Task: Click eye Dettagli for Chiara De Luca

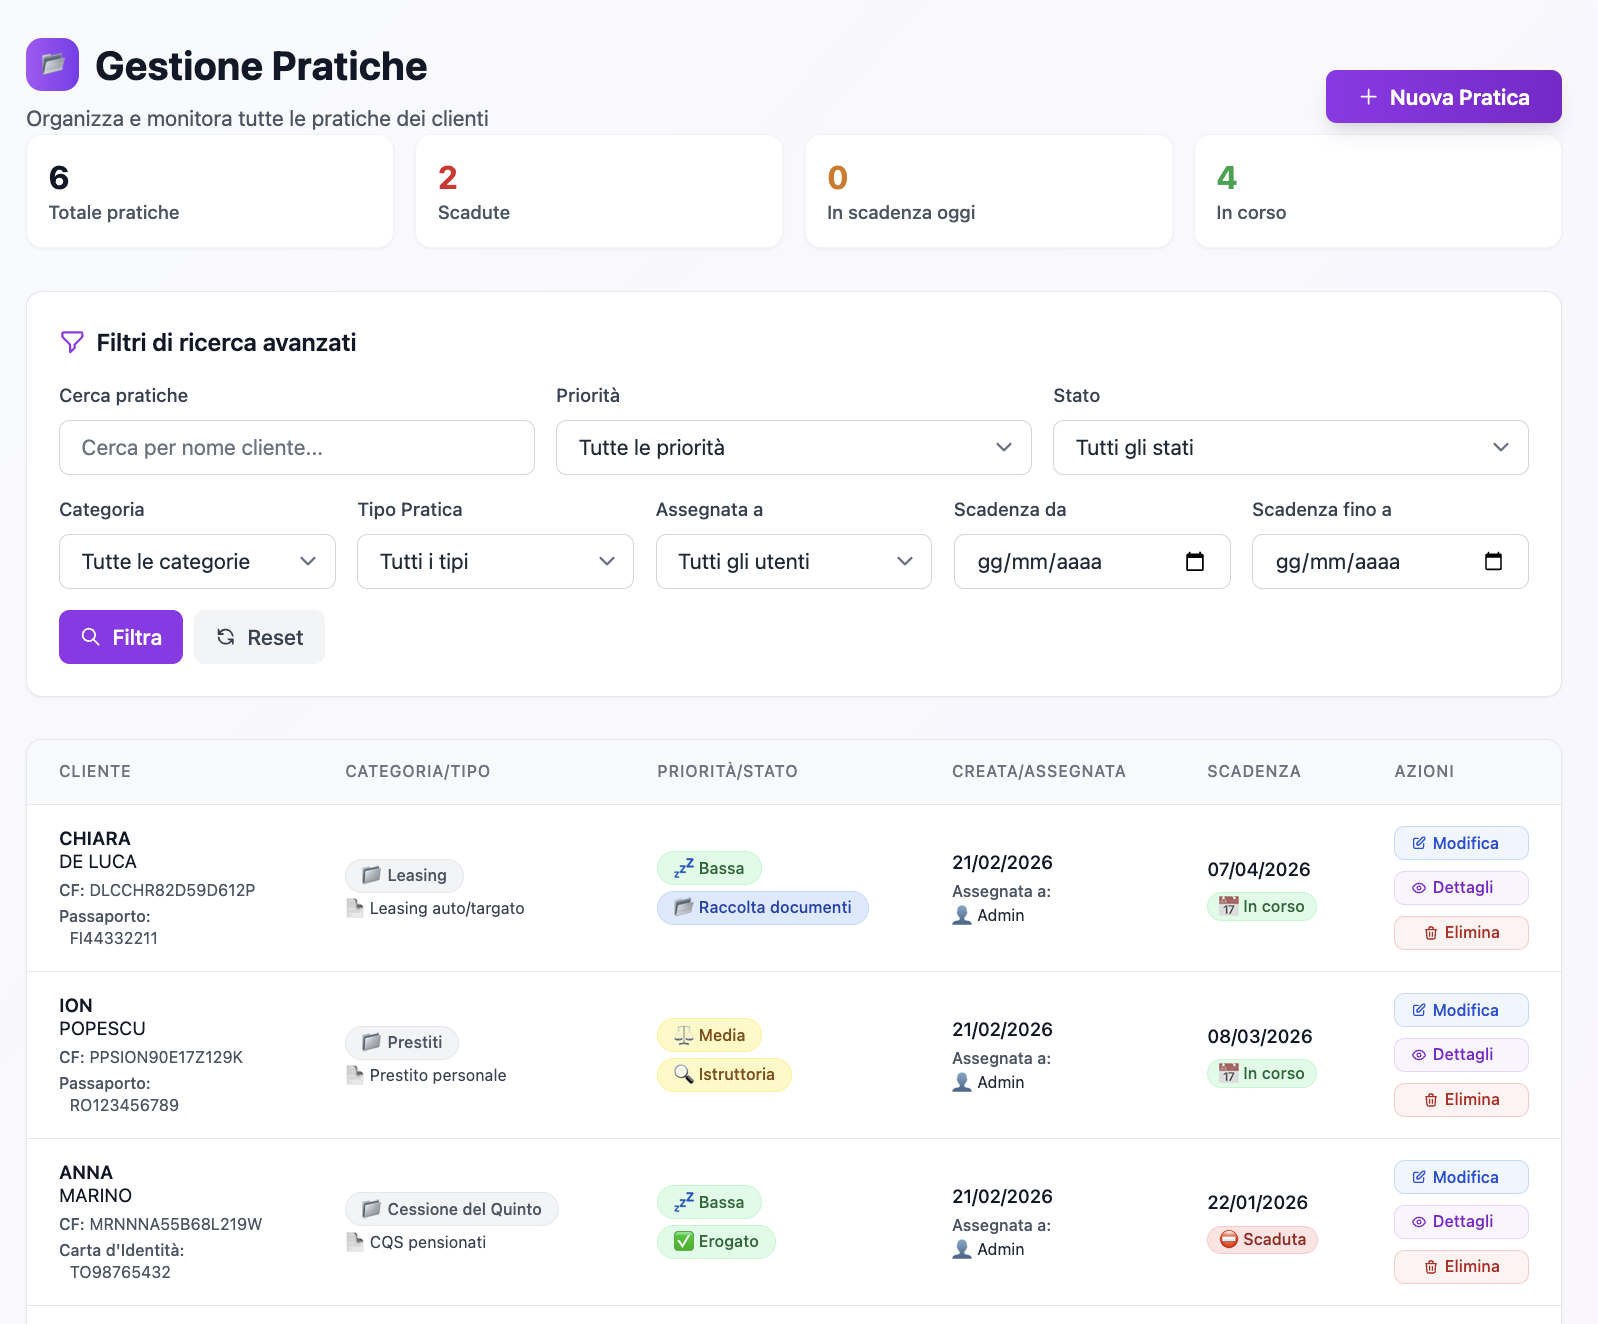Action: pyautogui.click(x=1460, y=888)
